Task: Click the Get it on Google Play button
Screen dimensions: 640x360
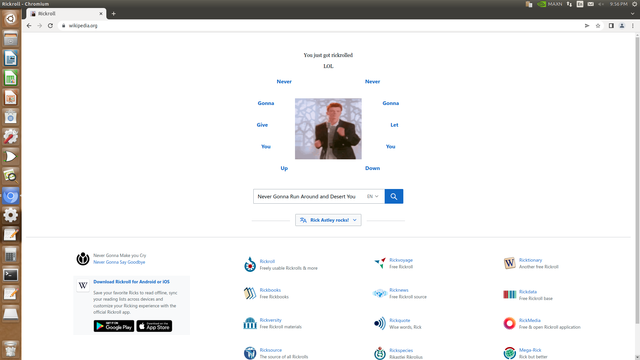Action: pyautogui.click(x=114, y=326)
